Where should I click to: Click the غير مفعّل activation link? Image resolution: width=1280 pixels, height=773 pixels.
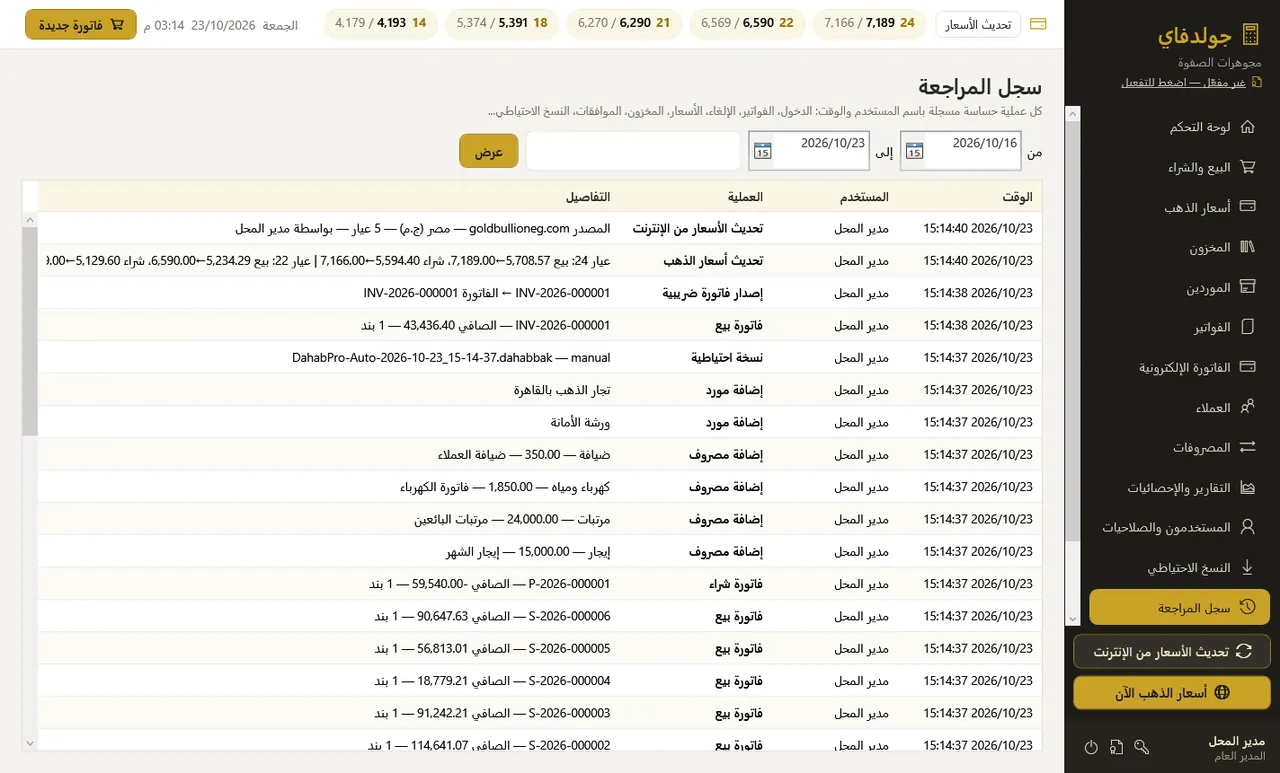click(x=1184, y=82)
